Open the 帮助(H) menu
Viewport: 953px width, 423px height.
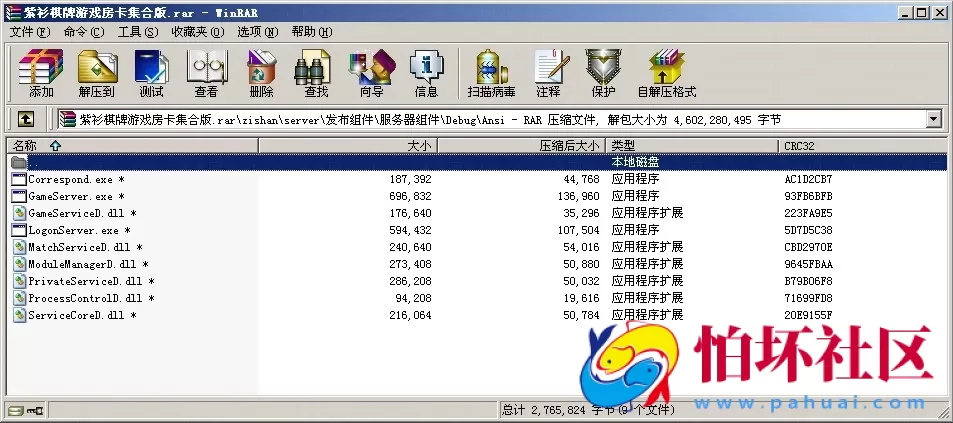pyautogui.click(x=312, y=32)
